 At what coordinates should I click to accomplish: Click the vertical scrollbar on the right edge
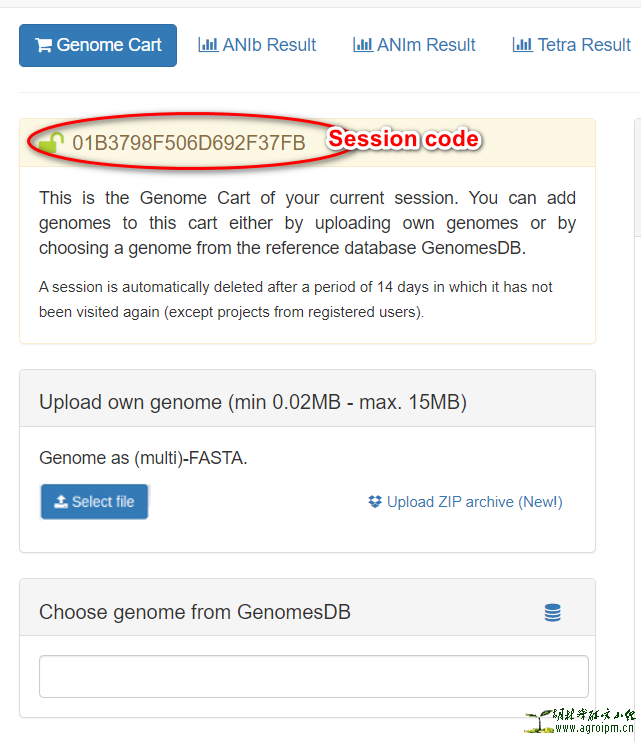pyautogui.click(x=637, y=400)
